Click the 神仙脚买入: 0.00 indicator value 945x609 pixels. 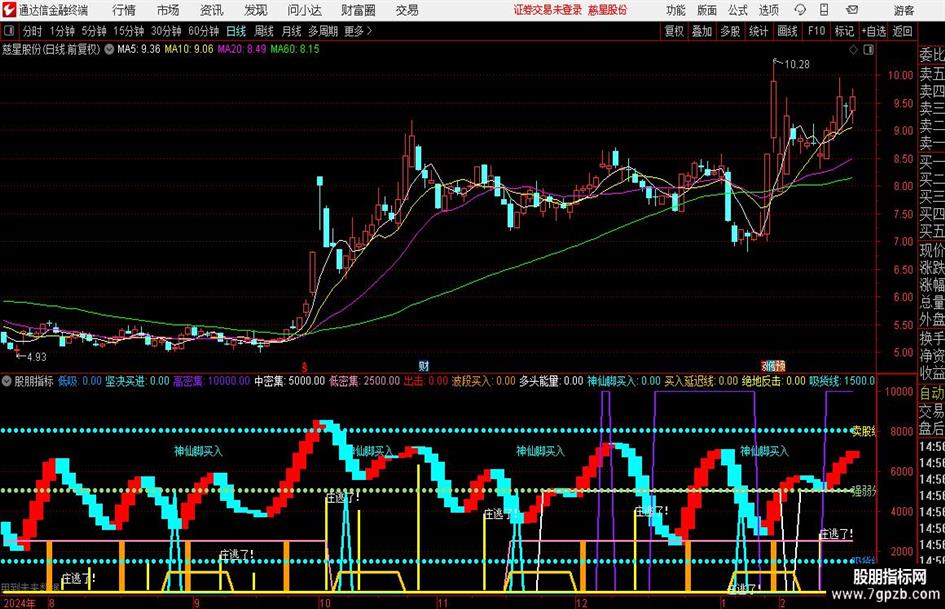pyautogui.click(x=624, y=381)
